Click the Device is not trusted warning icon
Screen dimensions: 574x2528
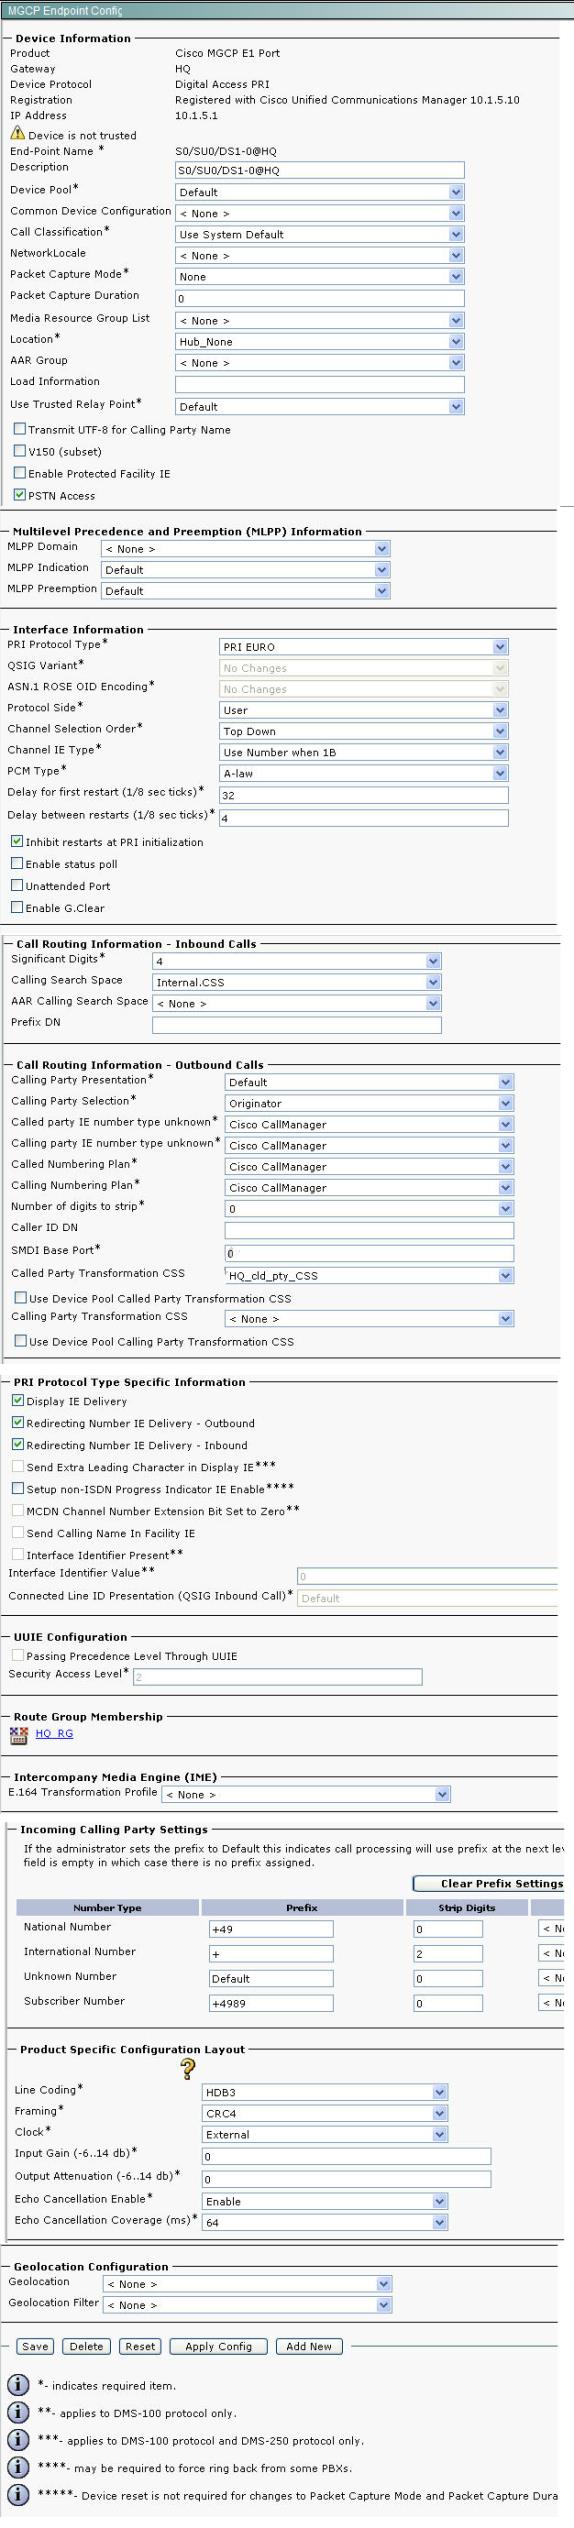pyautogui.click(x=18, y=133)
